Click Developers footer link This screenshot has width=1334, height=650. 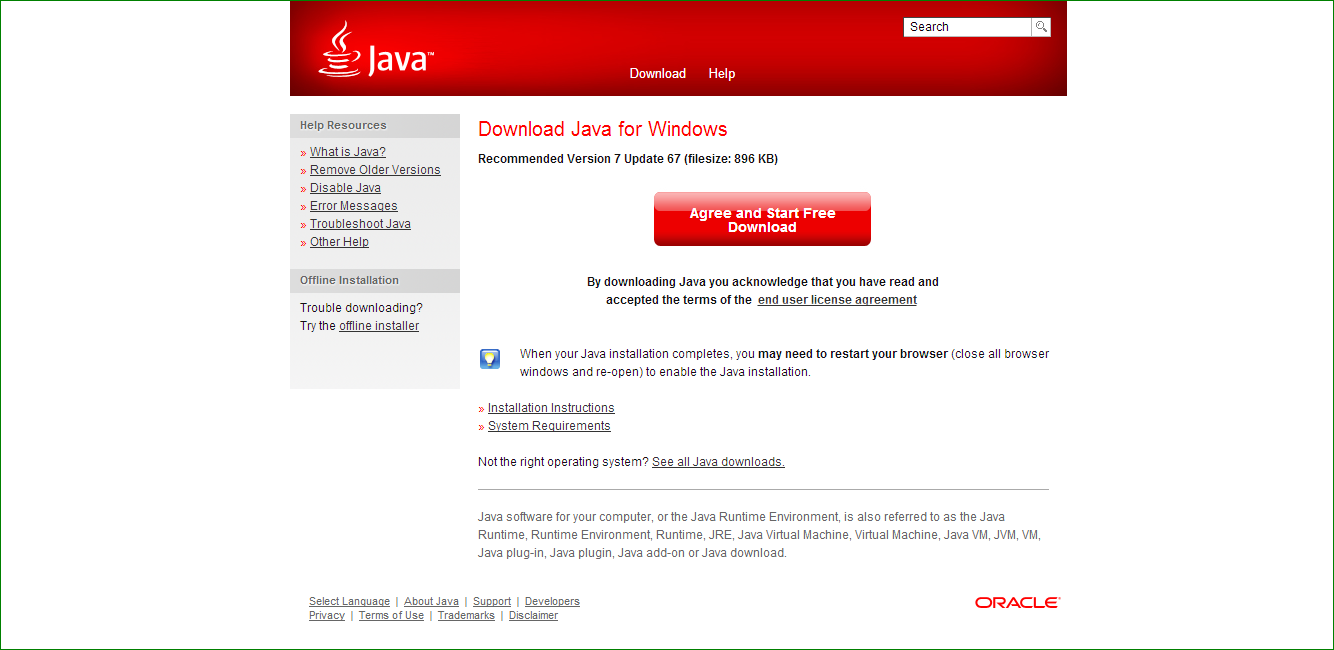(552, 602)
